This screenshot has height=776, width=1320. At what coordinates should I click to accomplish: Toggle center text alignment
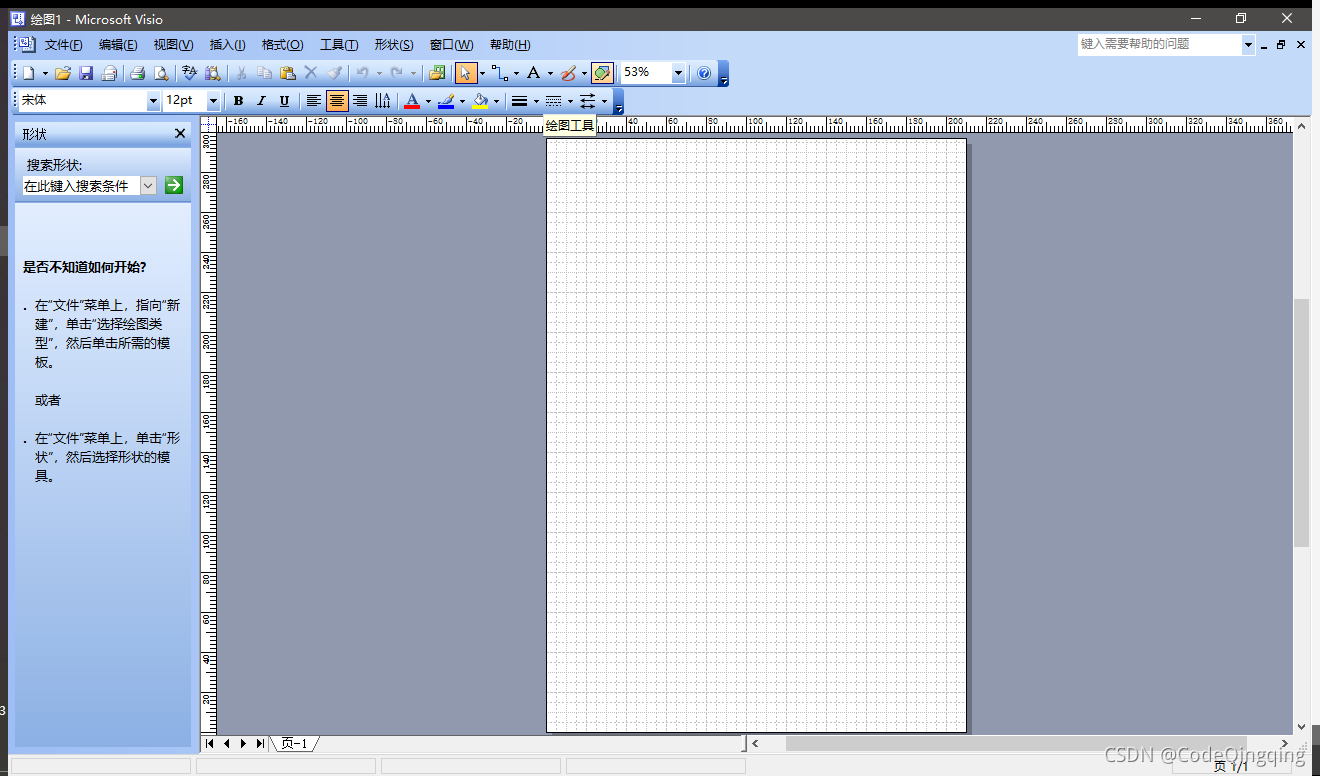pos(337,101)
